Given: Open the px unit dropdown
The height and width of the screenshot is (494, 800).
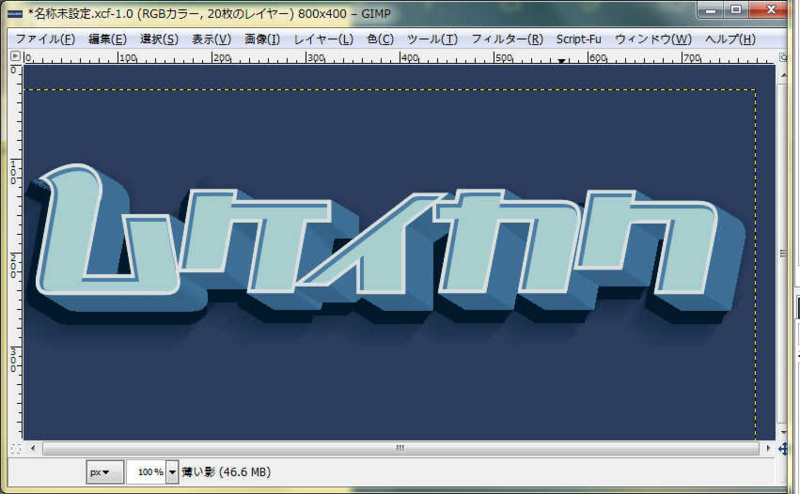Looking at the screenshot, I should click(105, 472).
